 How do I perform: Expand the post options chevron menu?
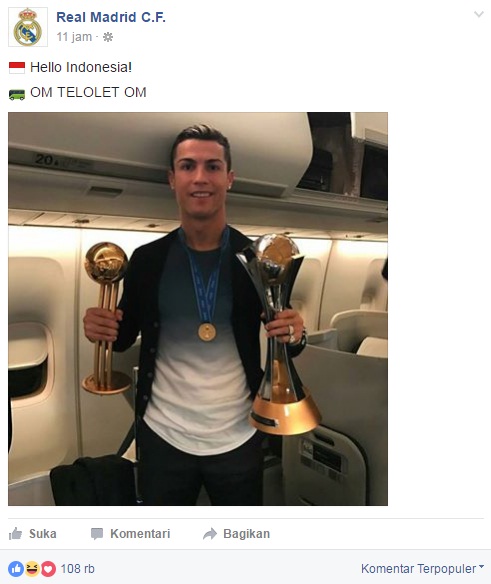479,15
